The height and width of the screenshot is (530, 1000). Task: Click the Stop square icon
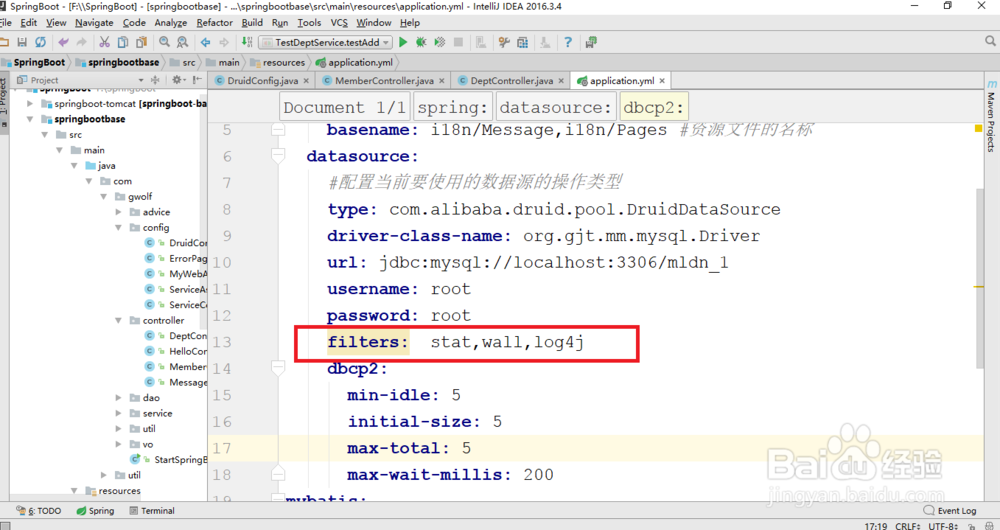458,42
